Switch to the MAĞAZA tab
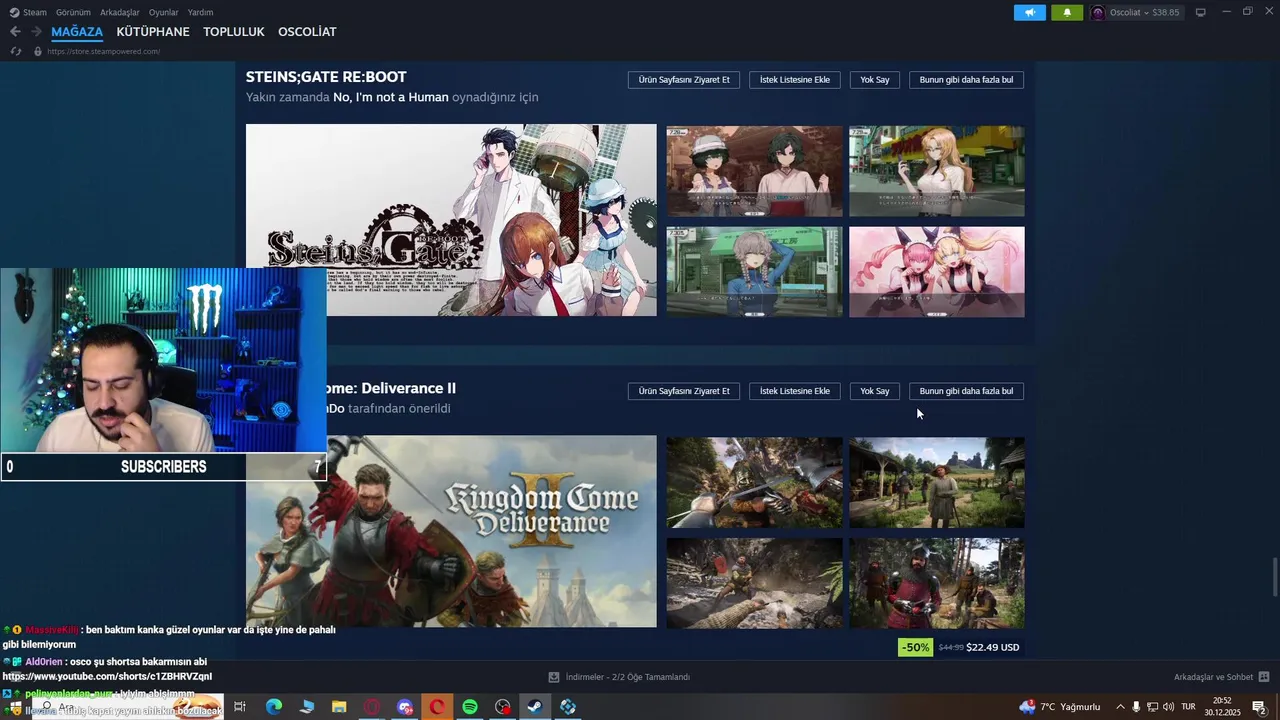The width and height of the screenshot is (1280, 720). 77,32
